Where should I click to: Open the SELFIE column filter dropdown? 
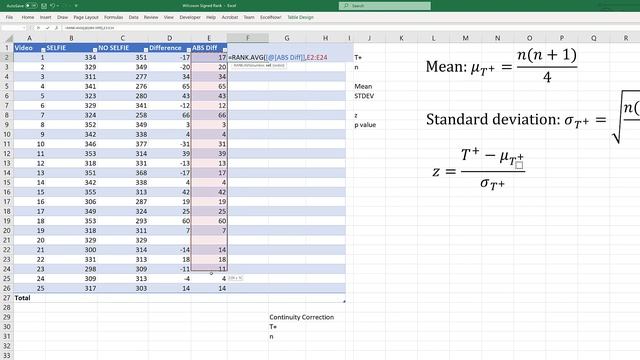[95, 49]
